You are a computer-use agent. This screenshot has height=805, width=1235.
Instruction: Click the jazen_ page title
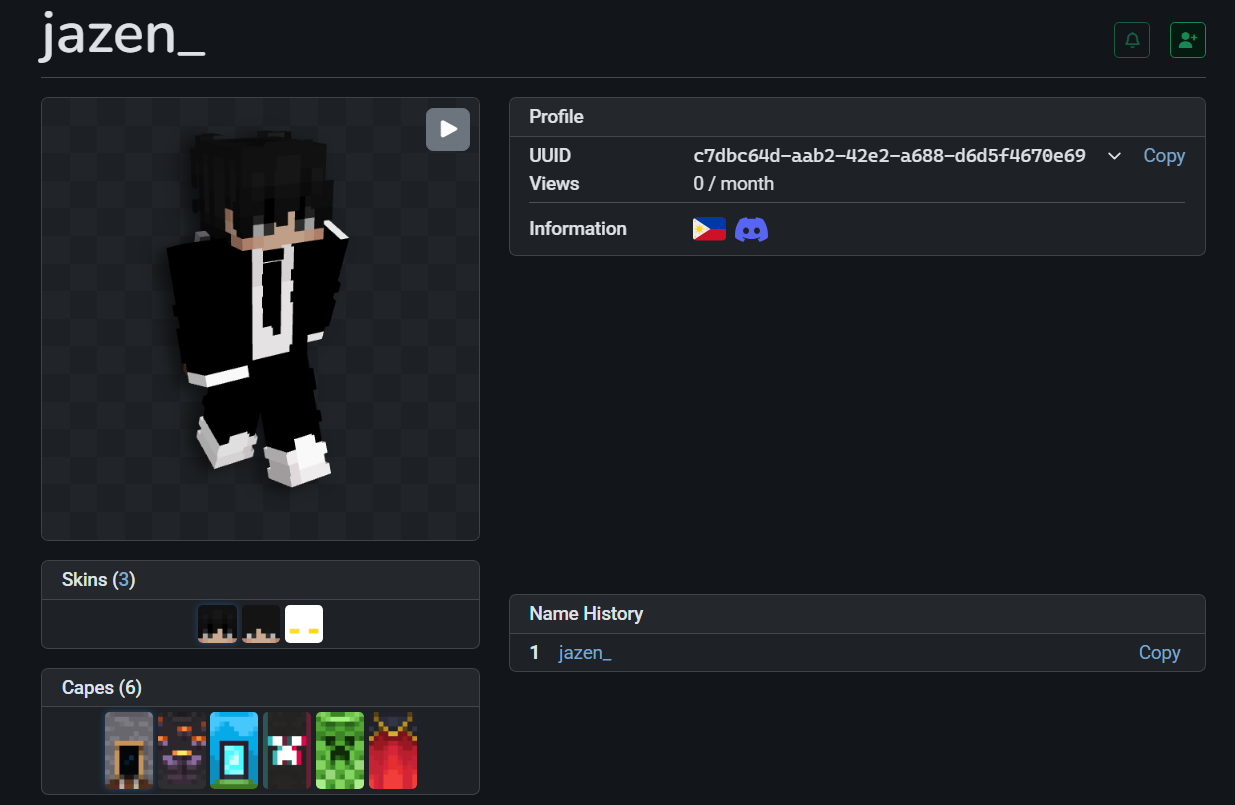pyautogui.click(x=123, y=35)
